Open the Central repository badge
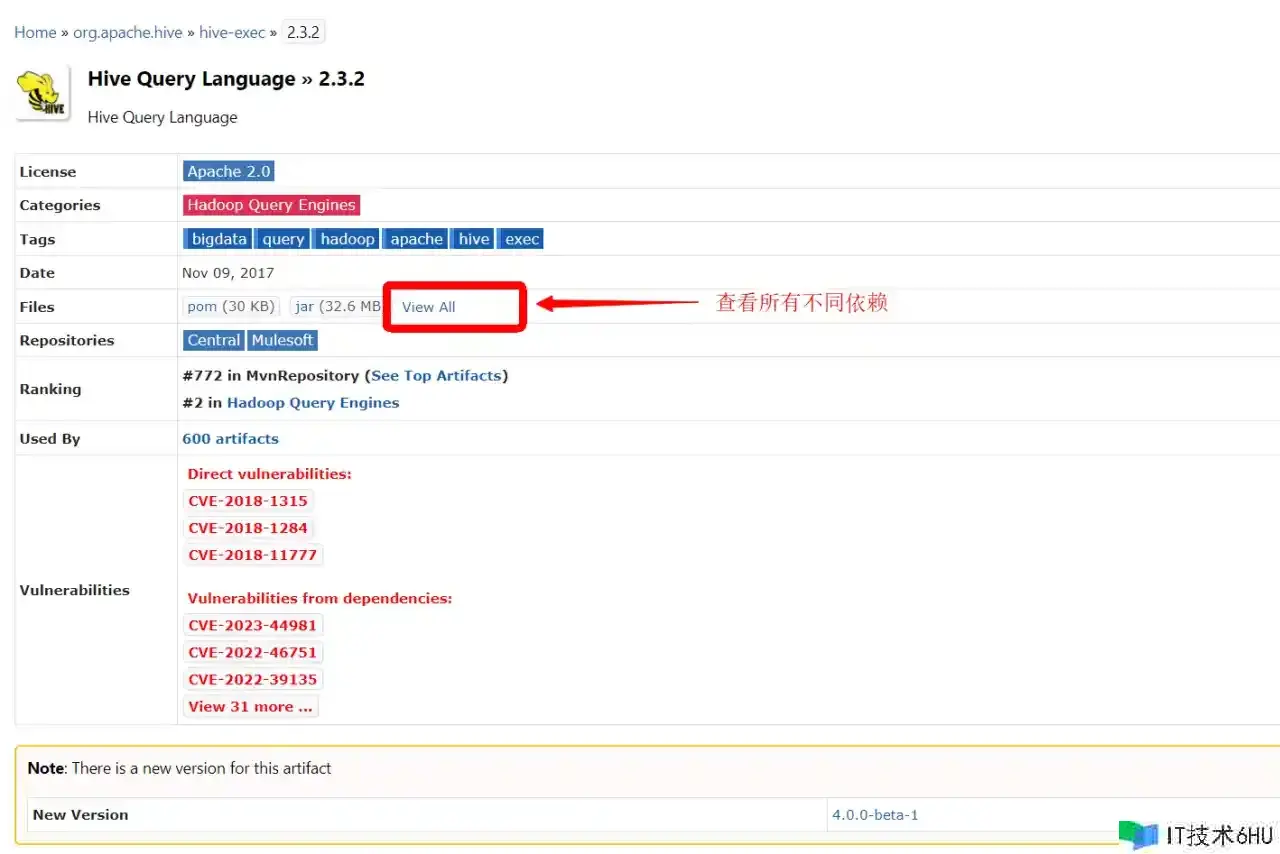 pyautogui.click(x=214, y=340)
